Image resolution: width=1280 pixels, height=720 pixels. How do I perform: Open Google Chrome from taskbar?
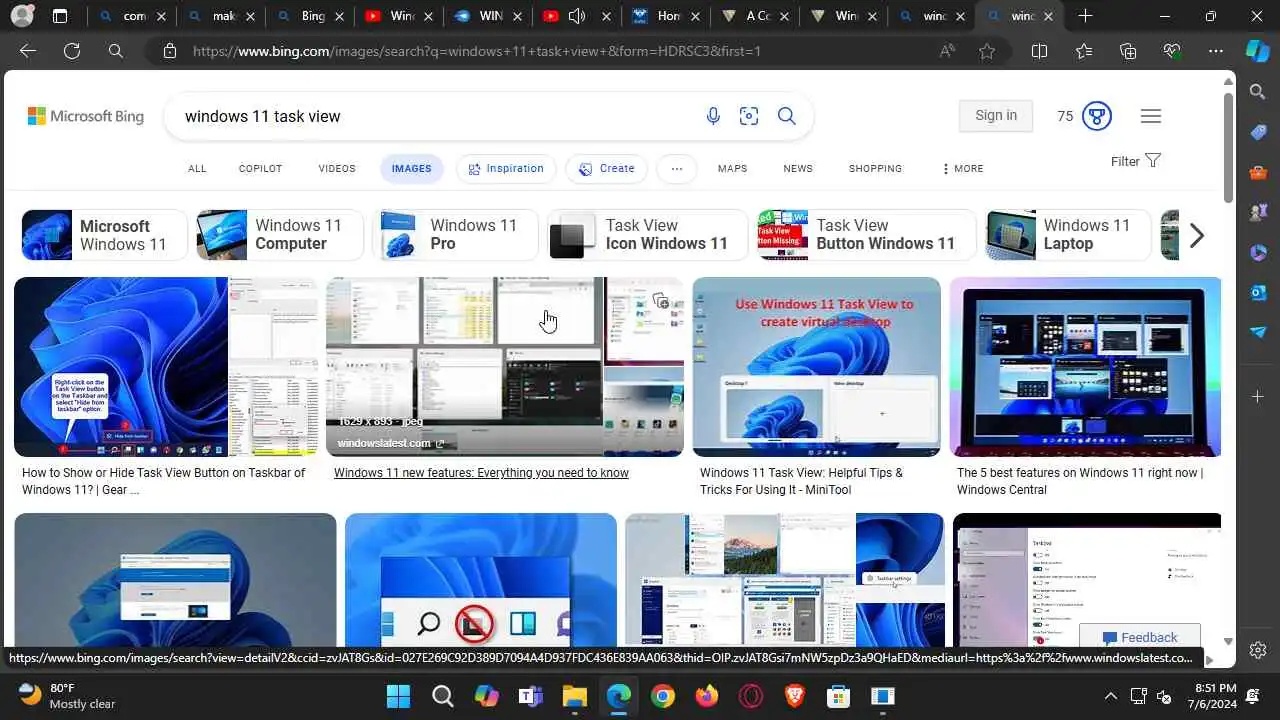pyautogui.click(x=662, y=696)
